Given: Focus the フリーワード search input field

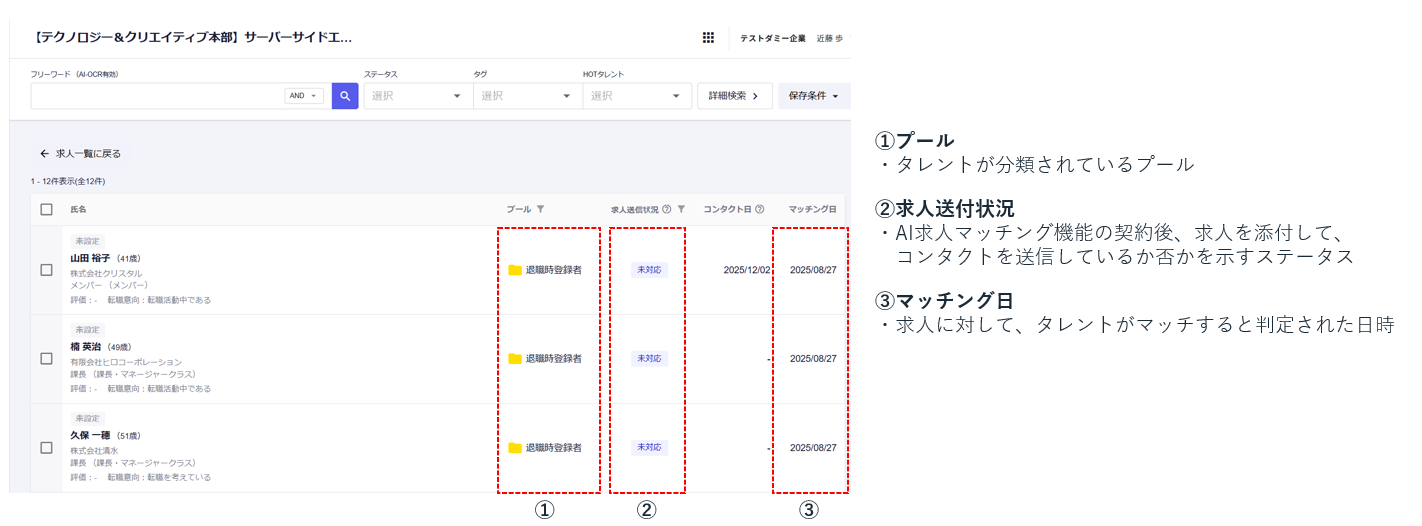Looking at the screenshot, I should point(157,96).
